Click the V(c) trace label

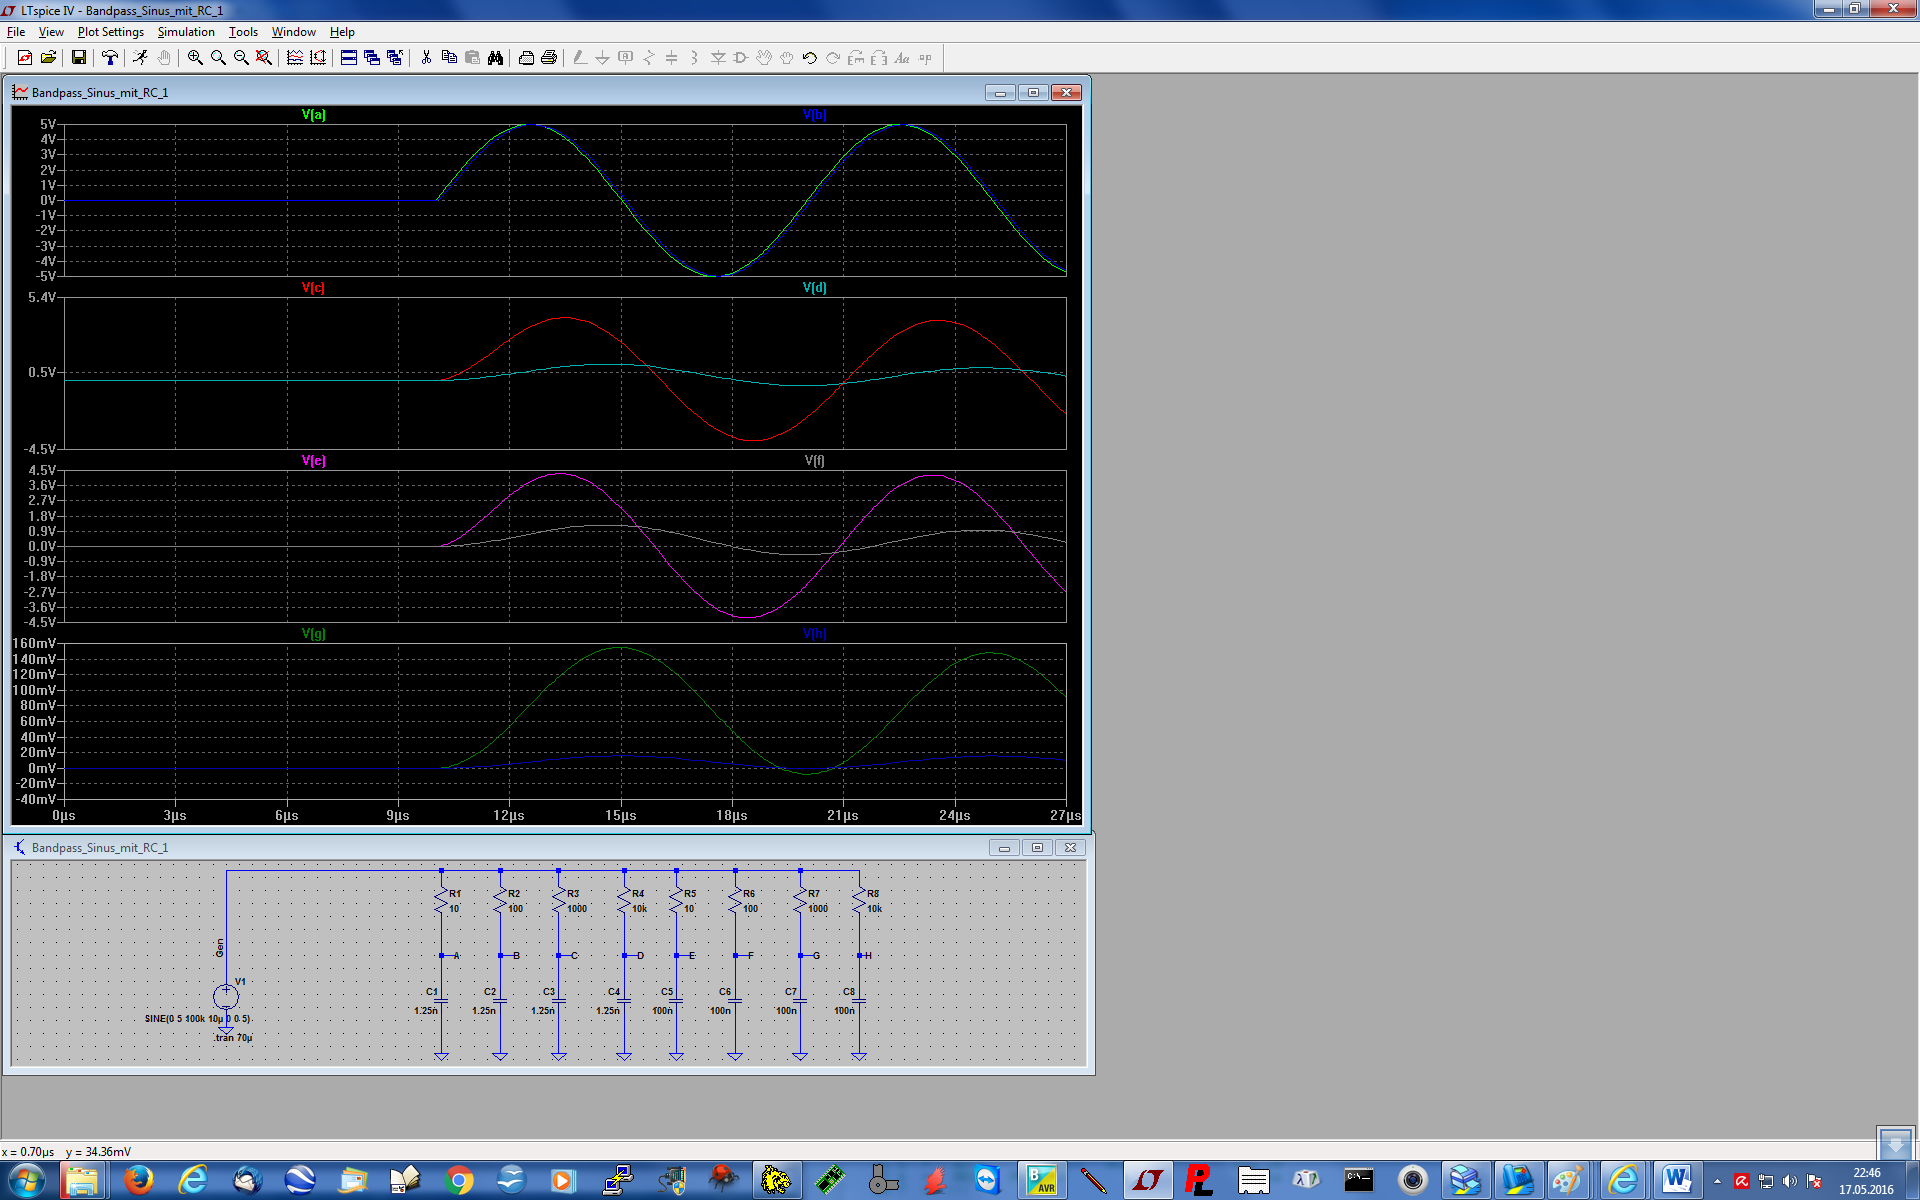(313, 288)
